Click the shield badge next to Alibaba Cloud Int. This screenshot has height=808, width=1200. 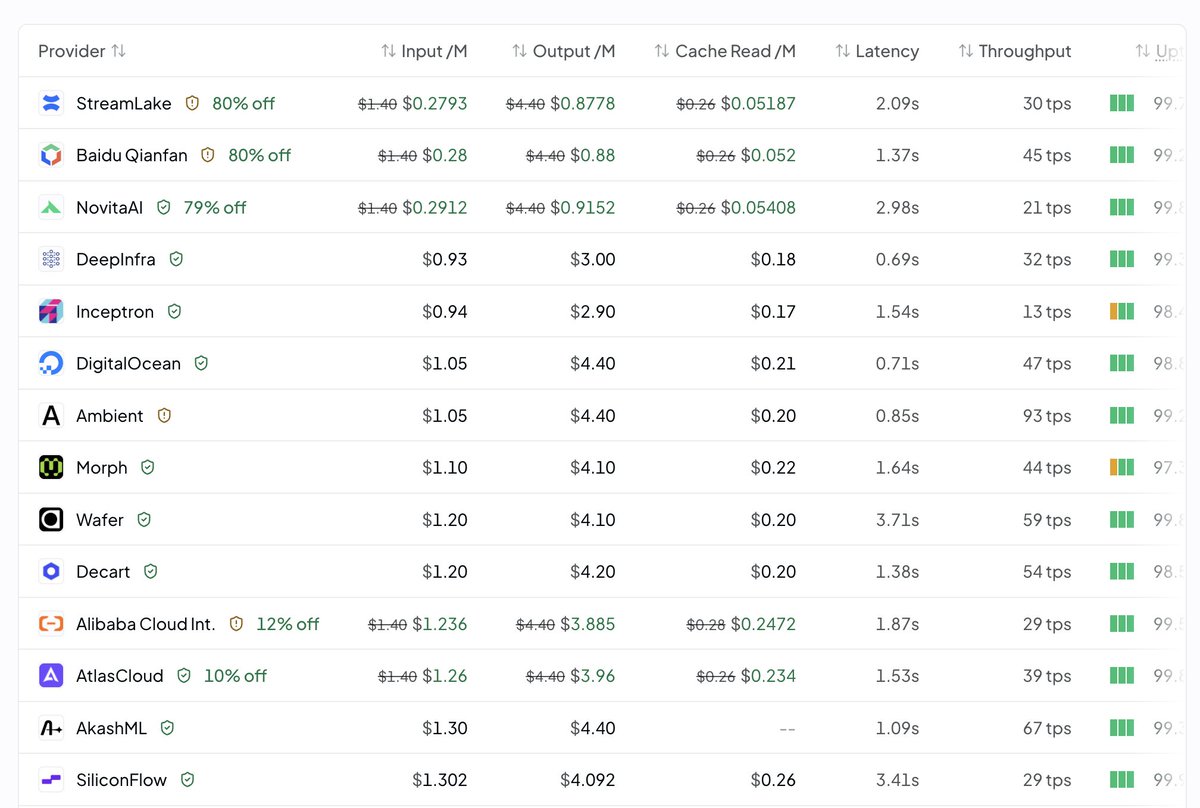click(236, 623)
